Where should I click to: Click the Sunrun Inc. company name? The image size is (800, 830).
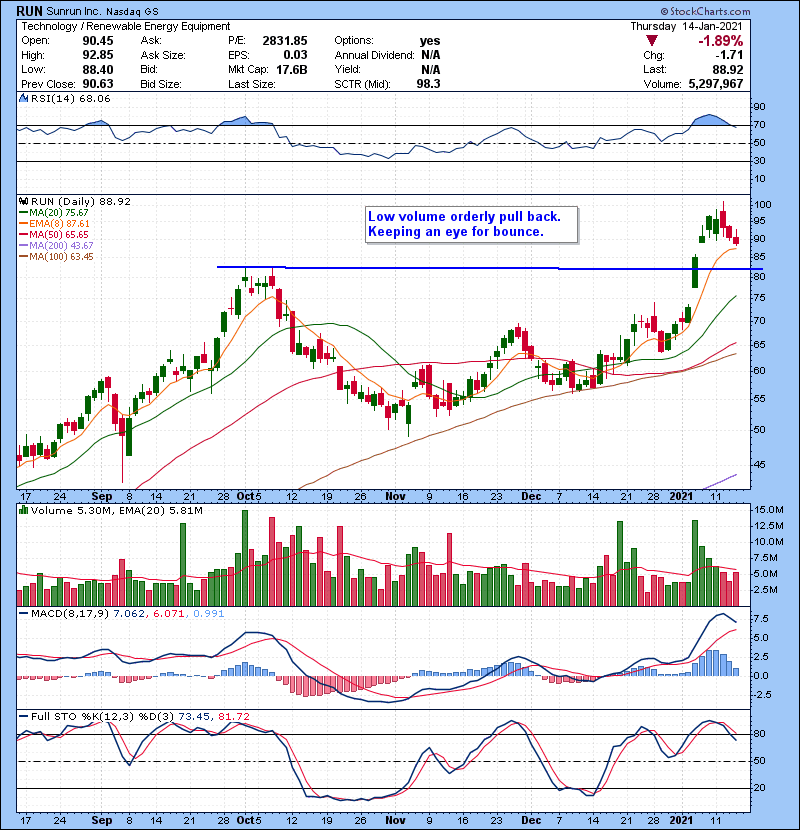click(x=74, y=11)
